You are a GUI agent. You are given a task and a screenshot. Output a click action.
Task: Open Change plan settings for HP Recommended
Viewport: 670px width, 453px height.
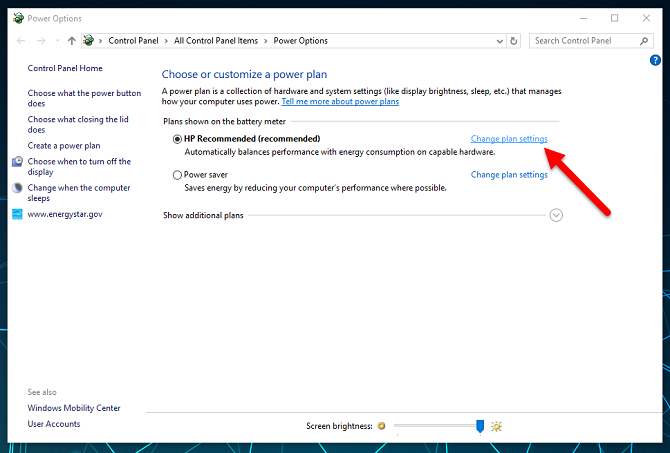tap(509, 138)
